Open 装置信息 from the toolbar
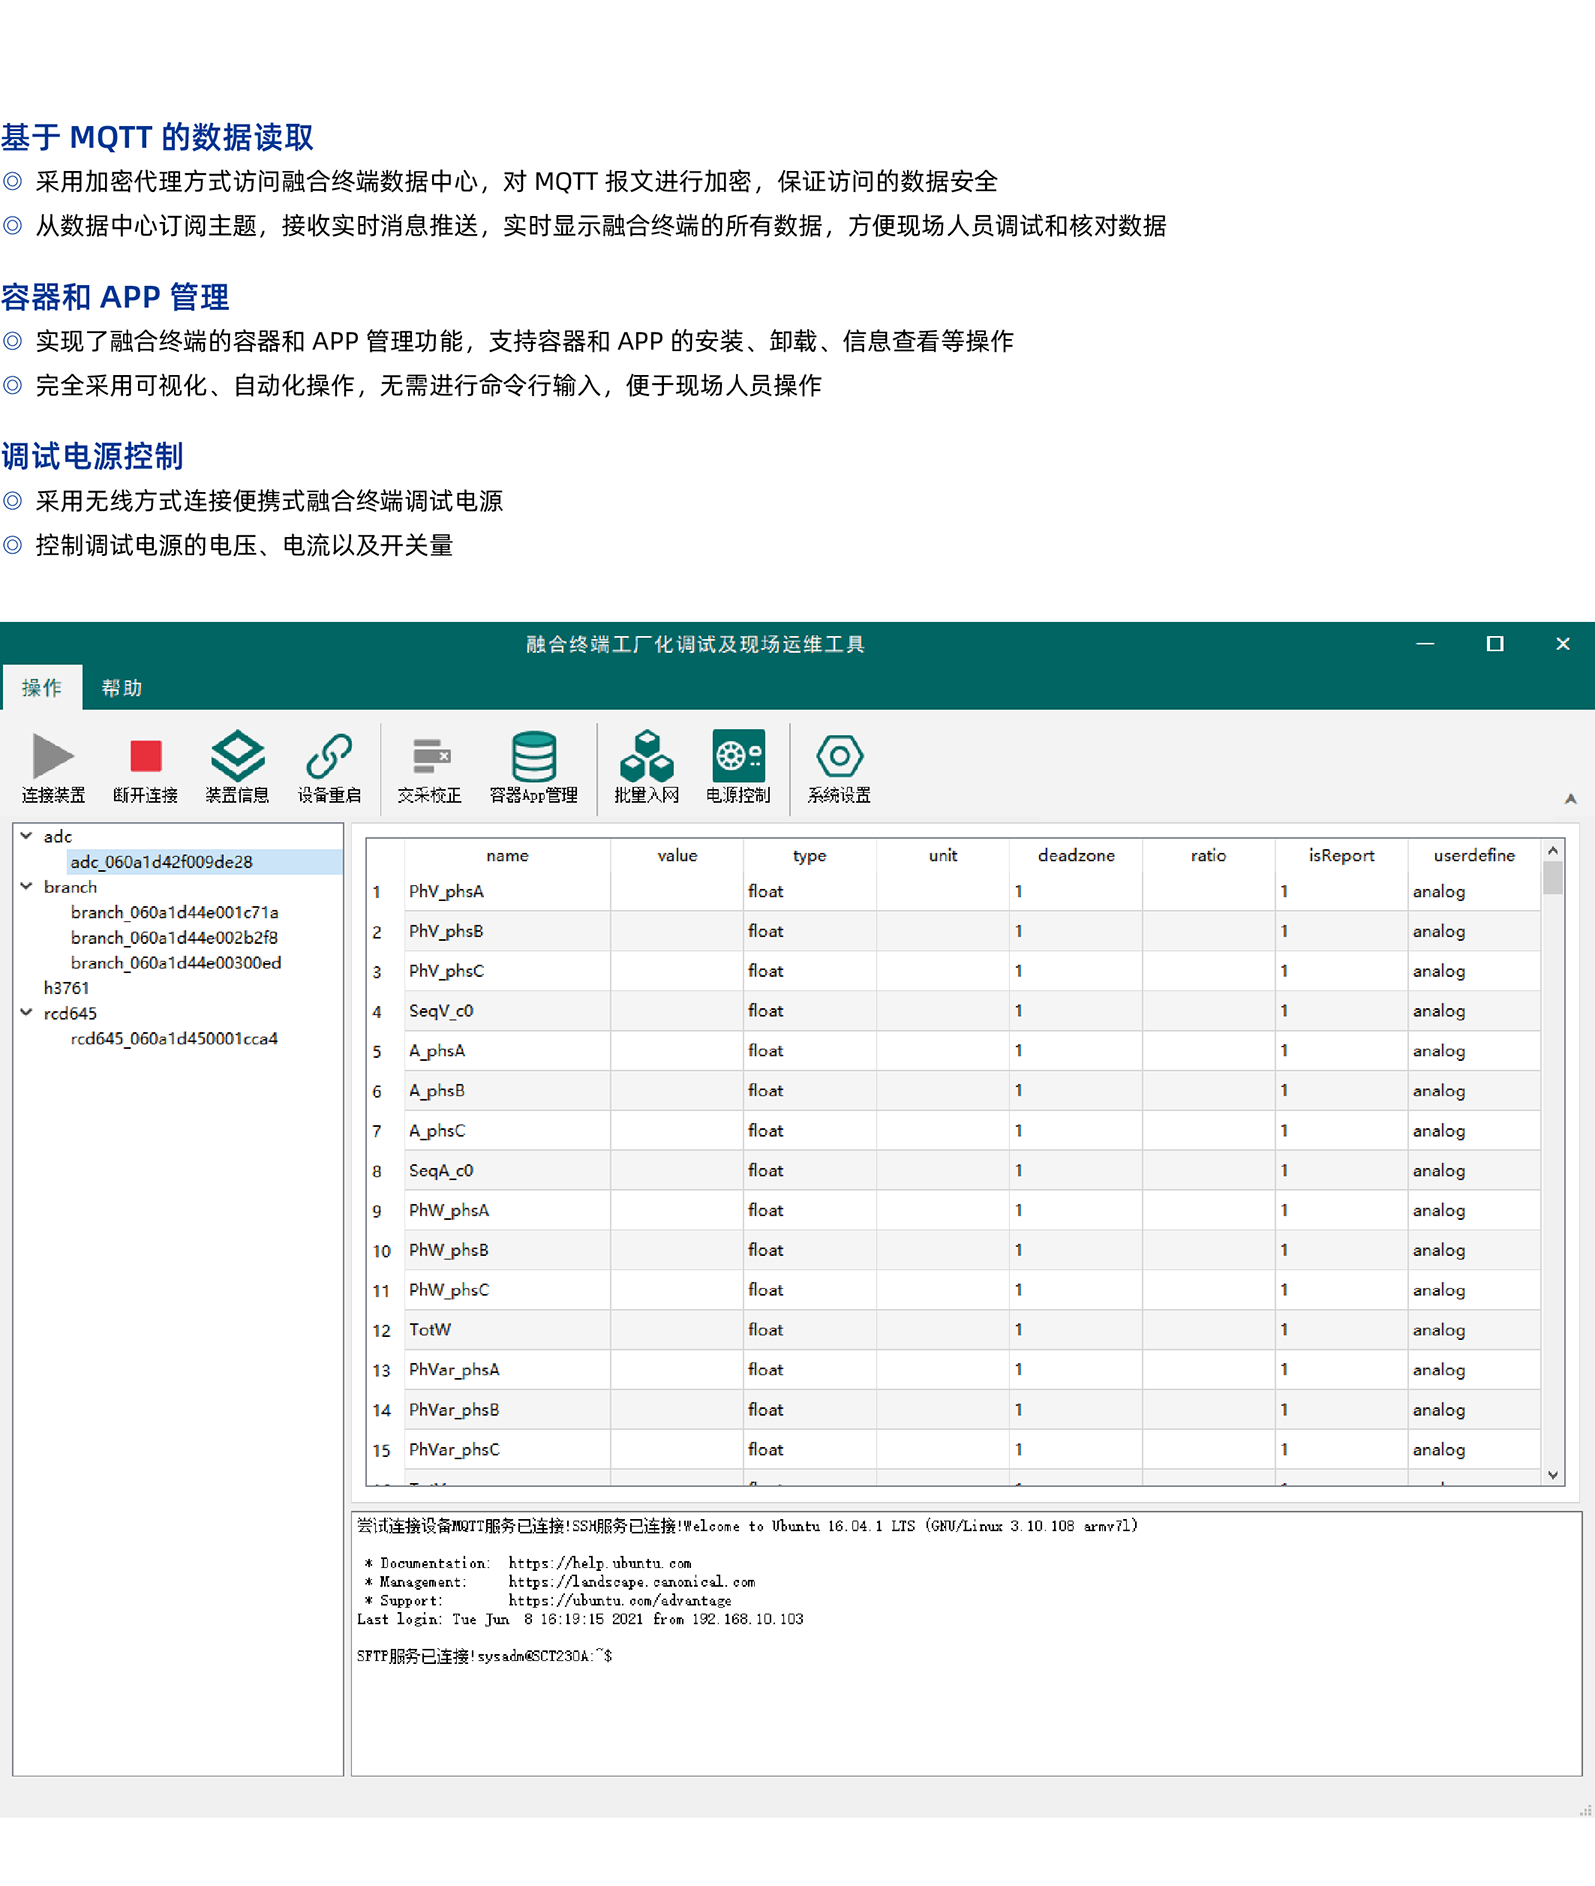 coord(237,756)
